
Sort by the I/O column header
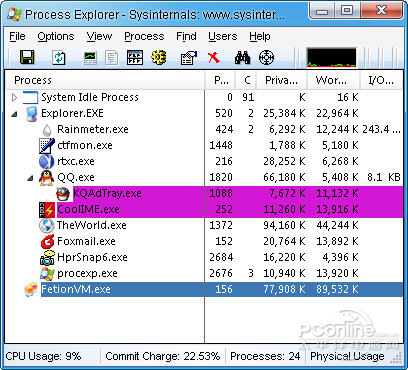[x=381, y=80]
